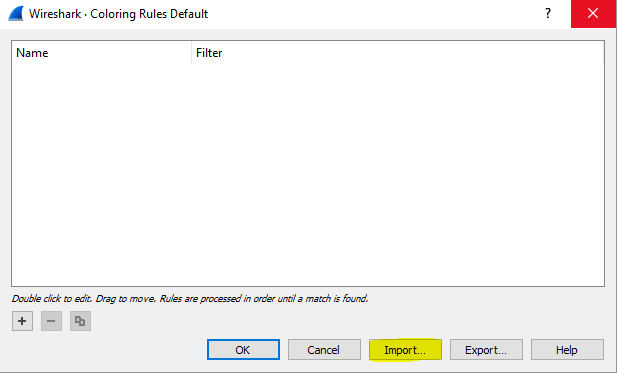Click the blank list area under the Name column
This screenshot has width=617, height=373.
(x=102, y=173)
